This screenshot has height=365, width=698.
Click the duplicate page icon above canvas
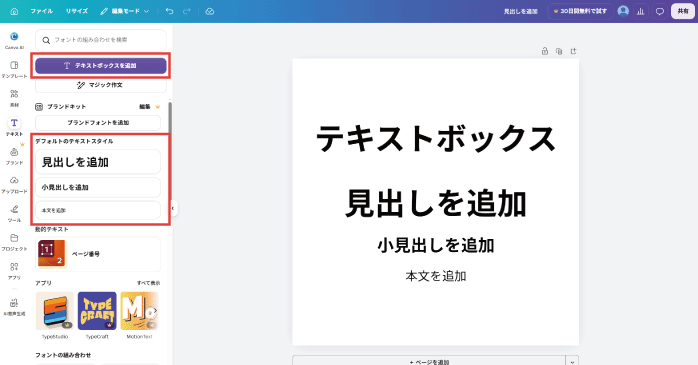(x=559, y=51)
